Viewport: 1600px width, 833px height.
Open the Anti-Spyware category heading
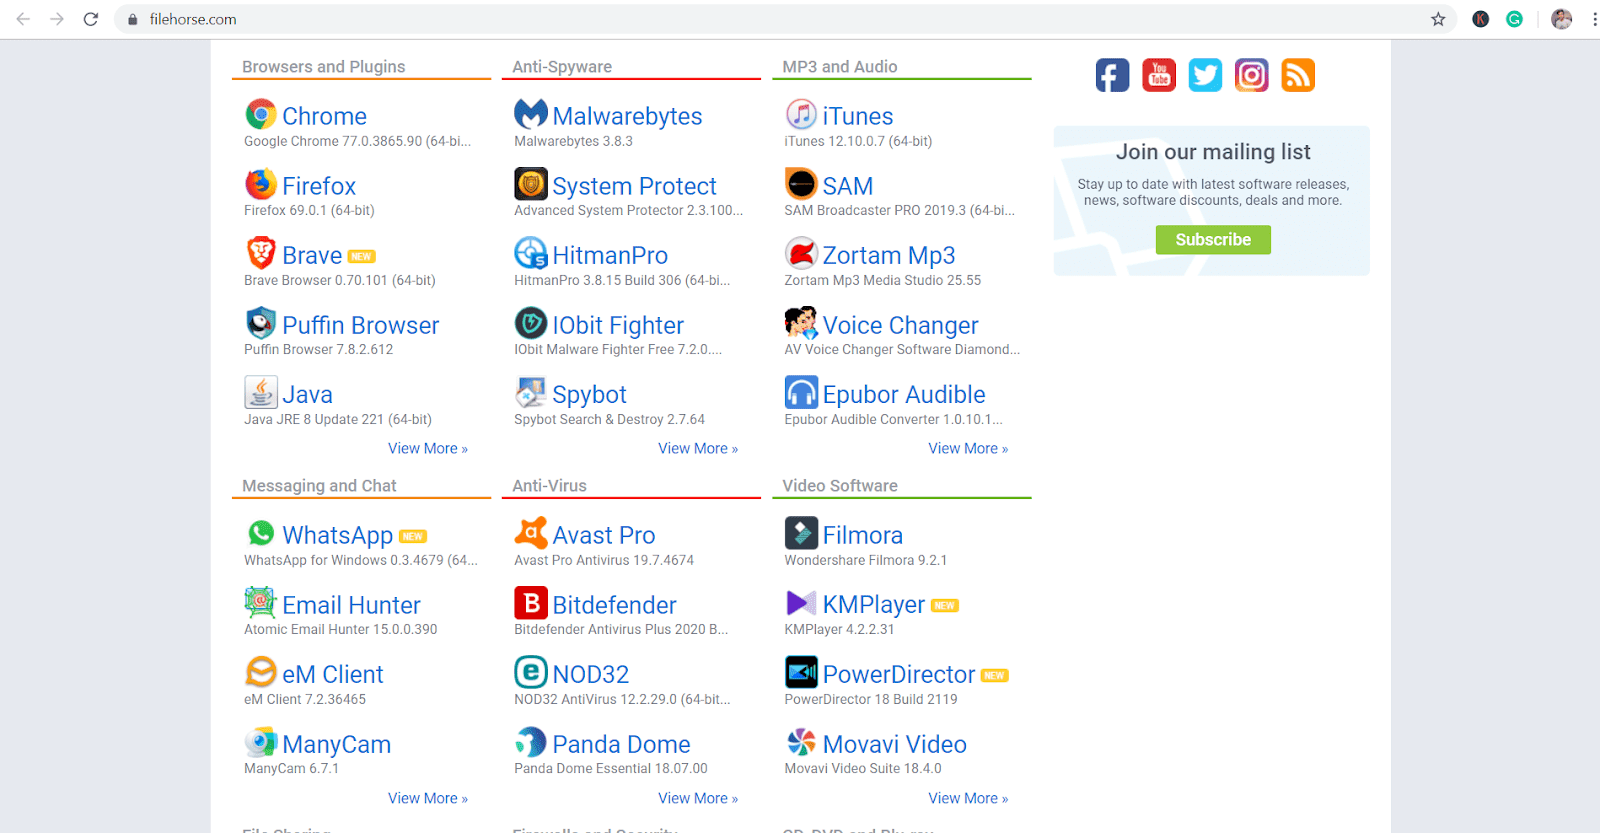(x=562, y=67)
